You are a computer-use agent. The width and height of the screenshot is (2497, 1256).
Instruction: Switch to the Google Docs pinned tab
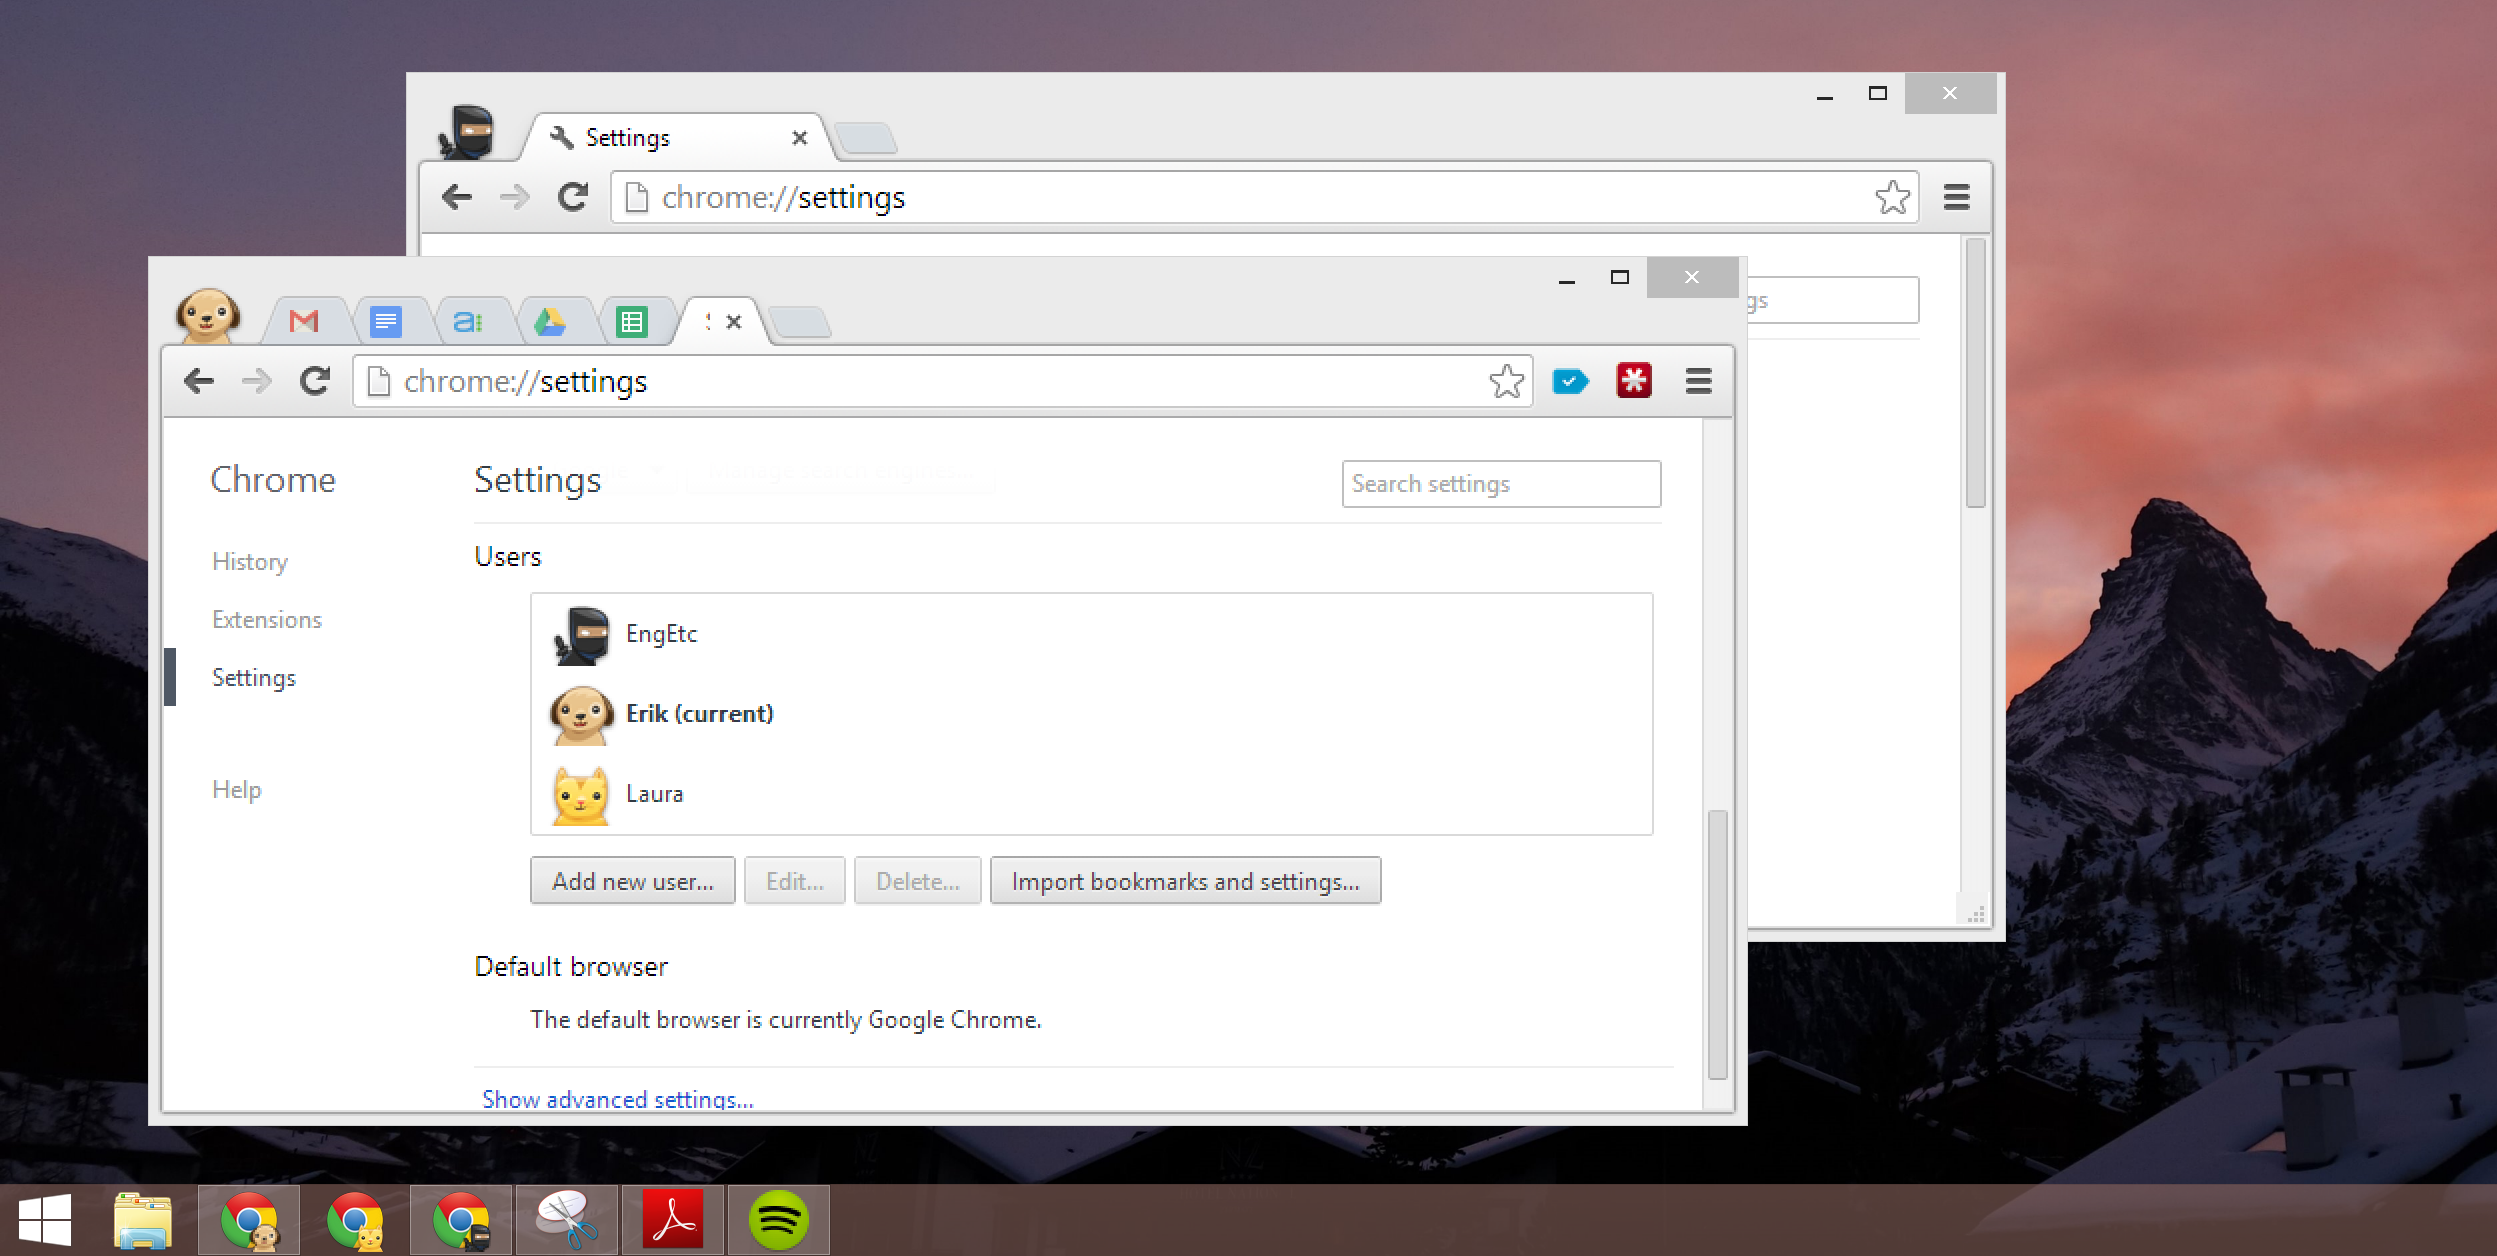(386, 322)
